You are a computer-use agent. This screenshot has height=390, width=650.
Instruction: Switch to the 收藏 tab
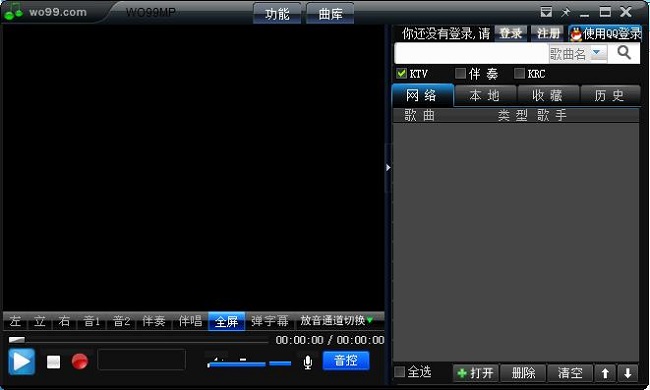click(548, 95)
